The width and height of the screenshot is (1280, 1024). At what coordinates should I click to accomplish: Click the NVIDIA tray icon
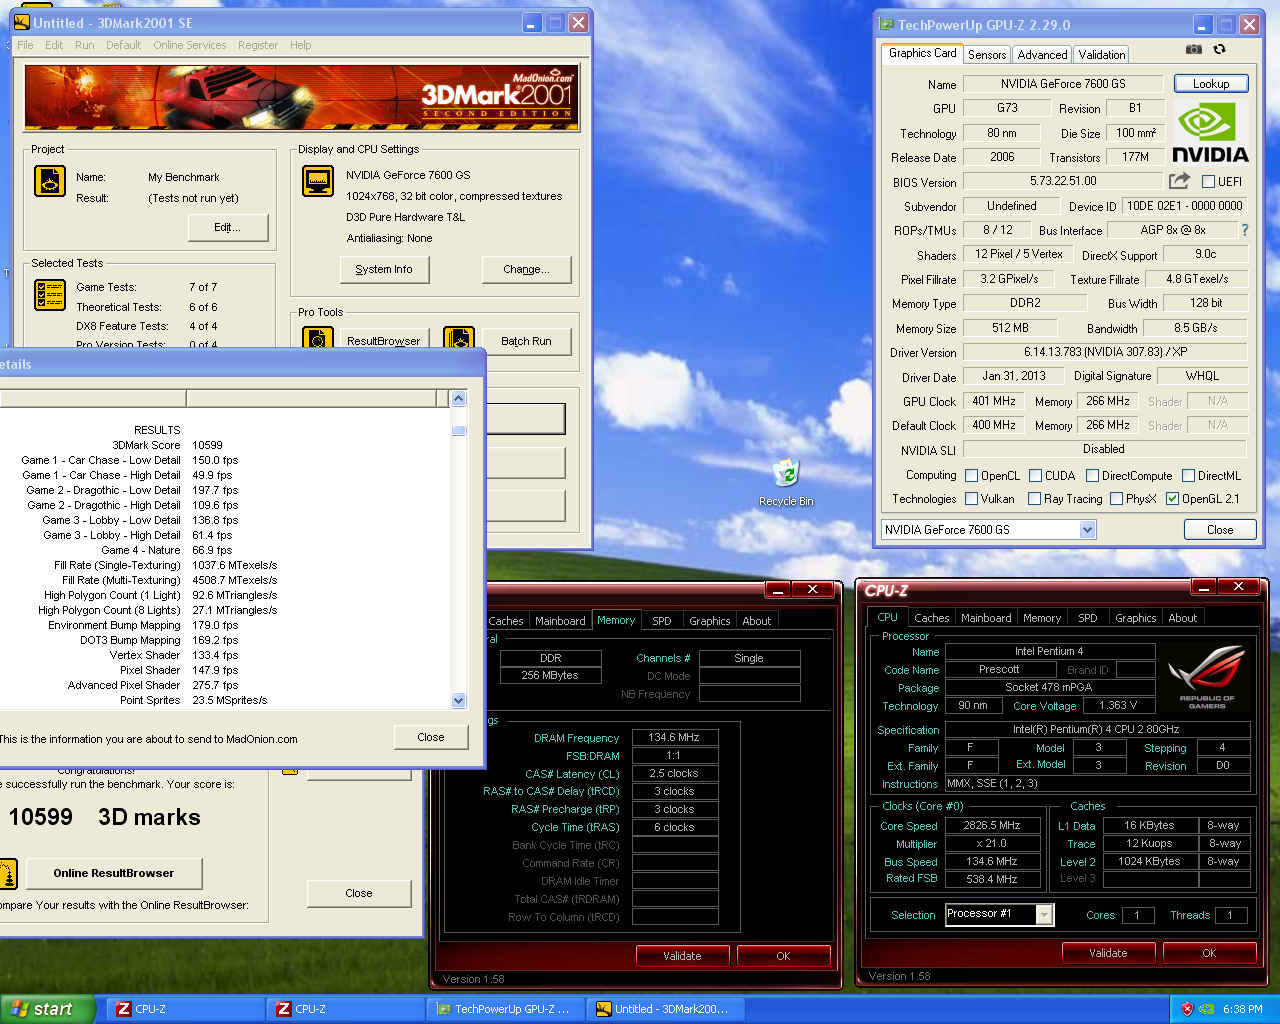1207,1009
